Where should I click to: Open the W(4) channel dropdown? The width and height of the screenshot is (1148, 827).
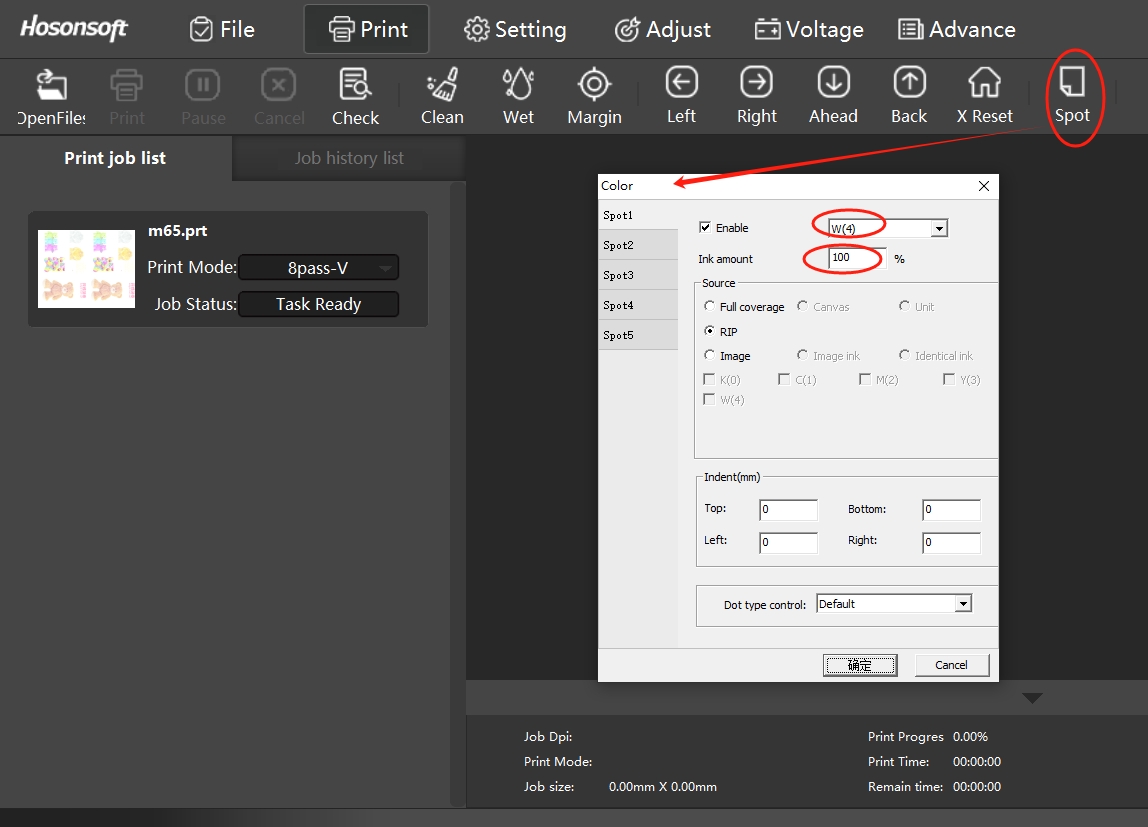point(938,229)
